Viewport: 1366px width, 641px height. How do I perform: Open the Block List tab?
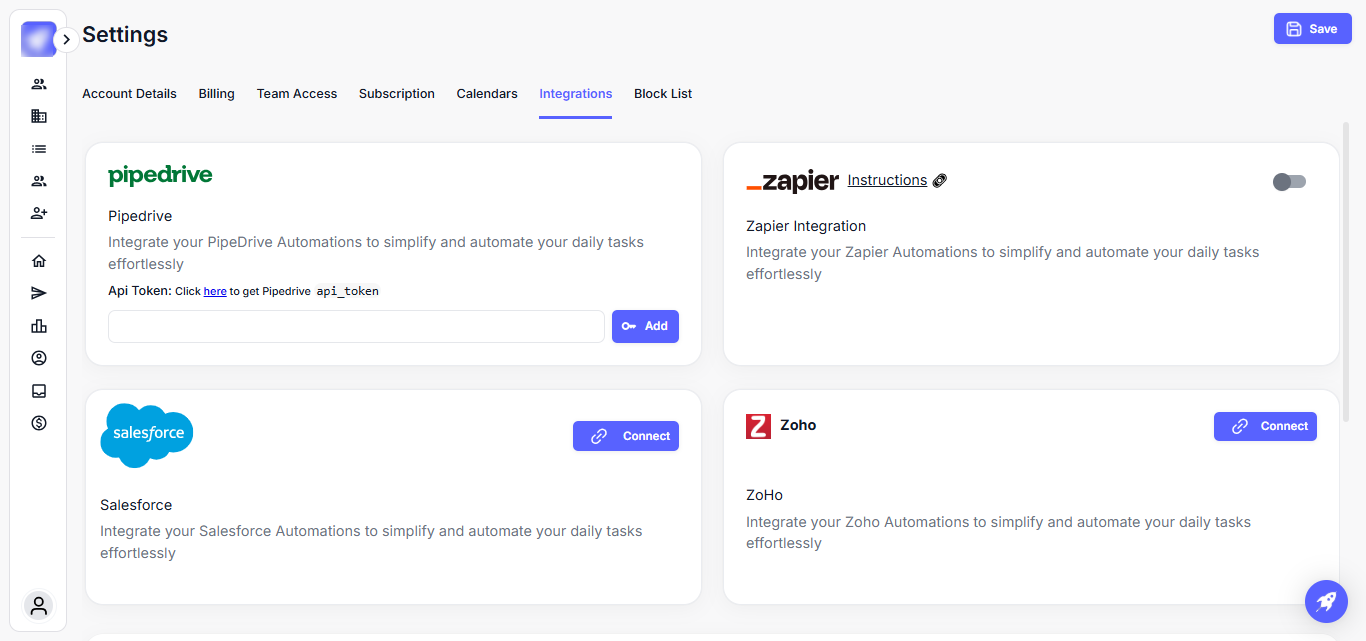click(x=663, y=94)
